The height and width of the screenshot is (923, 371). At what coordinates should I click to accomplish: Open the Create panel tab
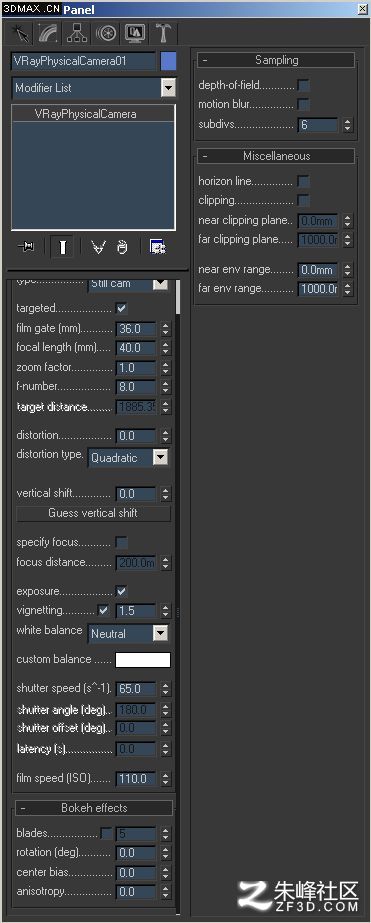pyautogui.click(x=22, y=34)
